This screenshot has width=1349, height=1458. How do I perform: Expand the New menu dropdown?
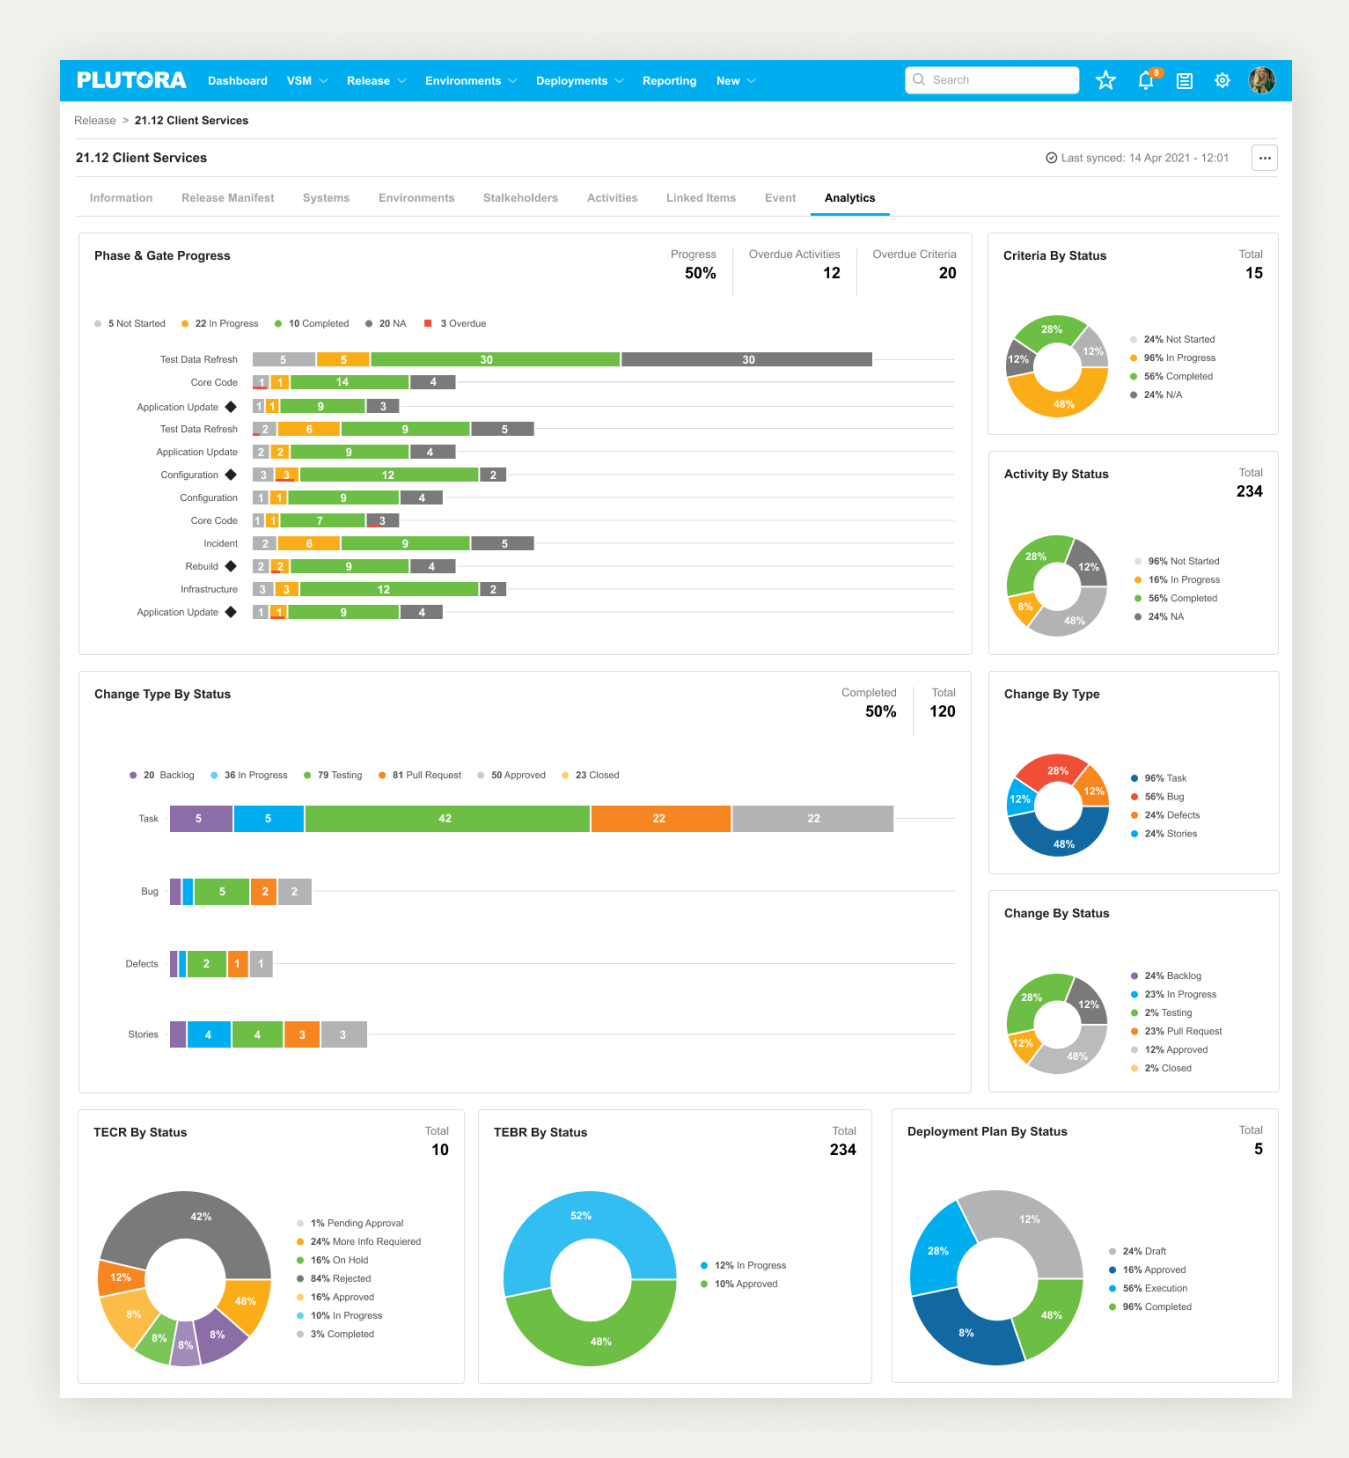click(x=736, y=81)
